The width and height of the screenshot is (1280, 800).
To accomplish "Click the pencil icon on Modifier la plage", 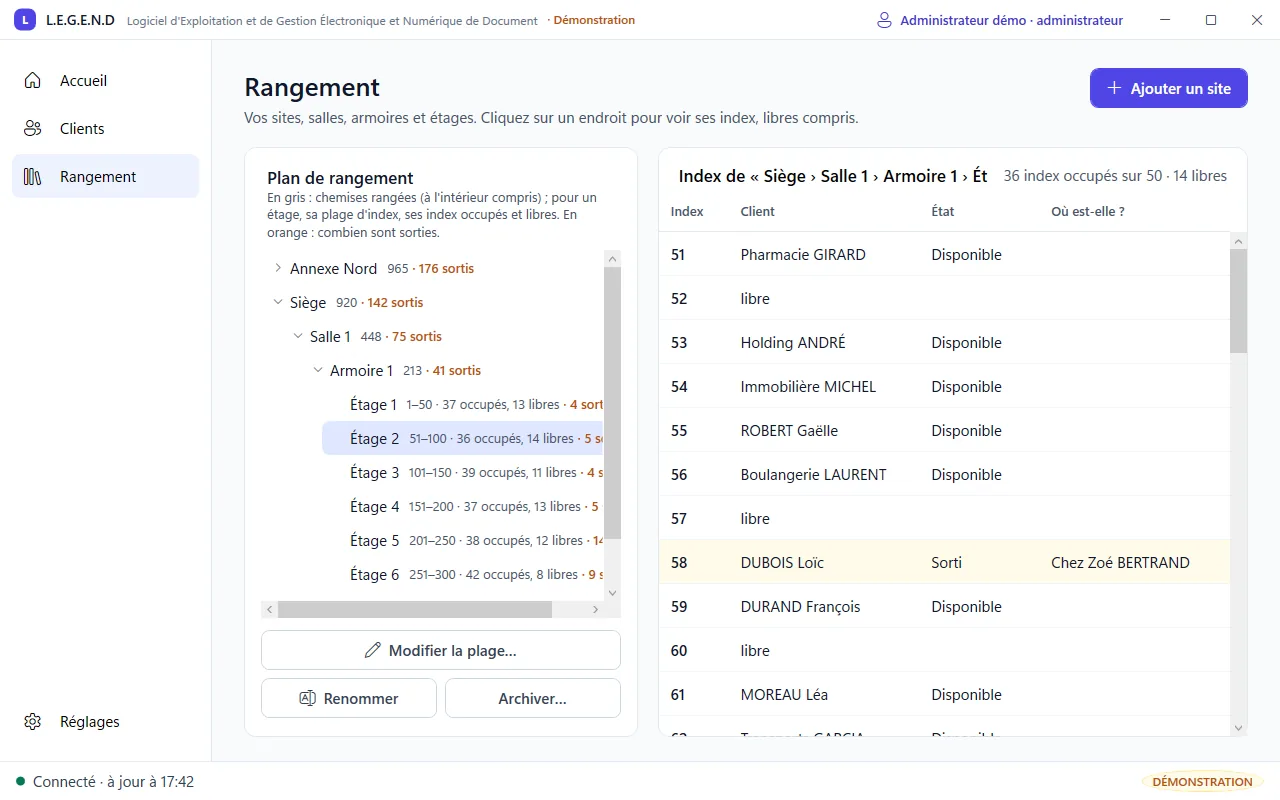I will coord(373,650).
